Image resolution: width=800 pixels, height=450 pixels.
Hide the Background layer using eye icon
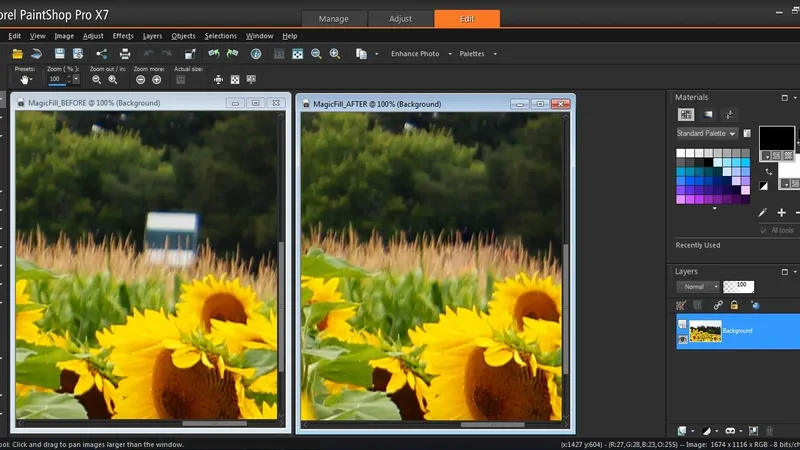(x=682, y=339)
